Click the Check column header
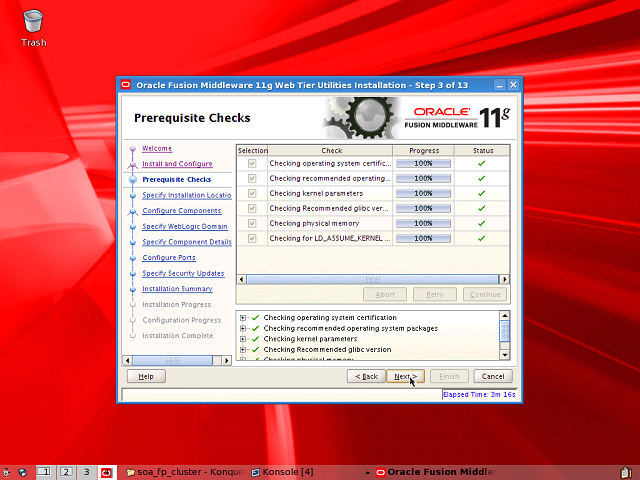This screenshot has height=480, width=640. [x=331, y=151]
